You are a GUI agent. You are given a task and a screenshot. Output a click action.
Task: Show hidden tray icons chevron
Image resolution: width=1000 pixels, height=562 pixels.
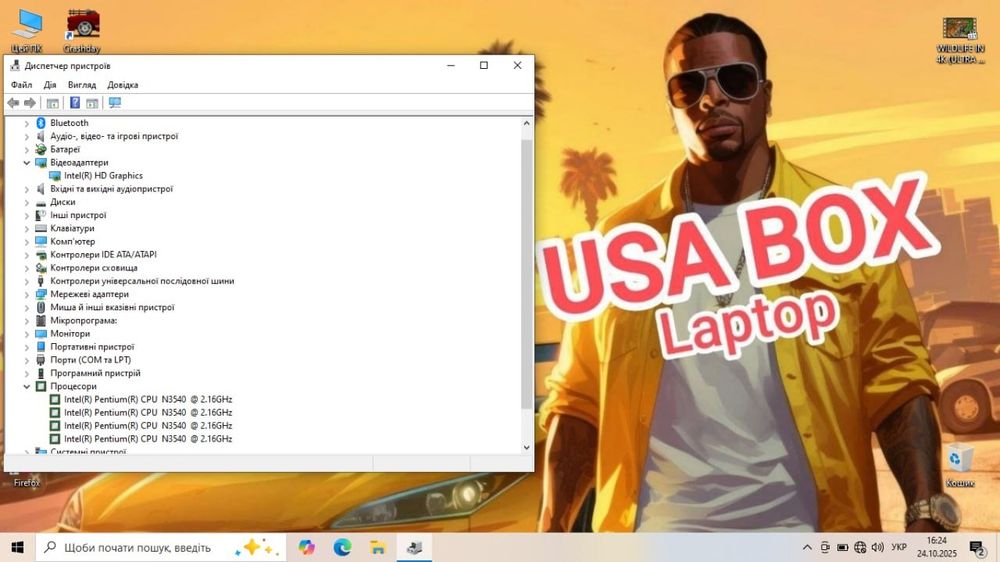click(x=807, y=547)
